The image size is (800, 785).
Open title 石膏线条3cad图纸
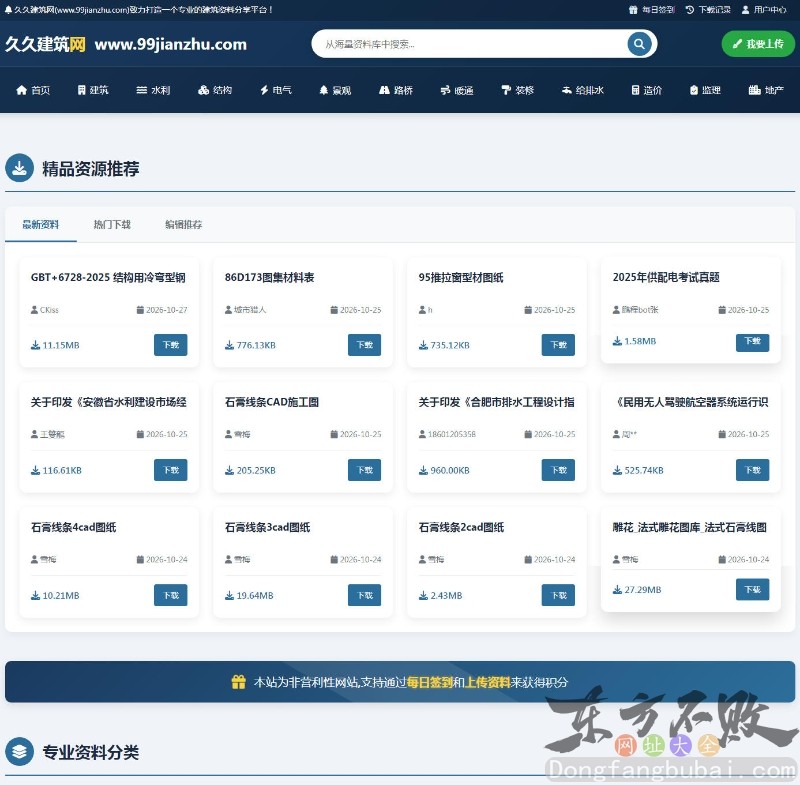[x=267, y=527]
